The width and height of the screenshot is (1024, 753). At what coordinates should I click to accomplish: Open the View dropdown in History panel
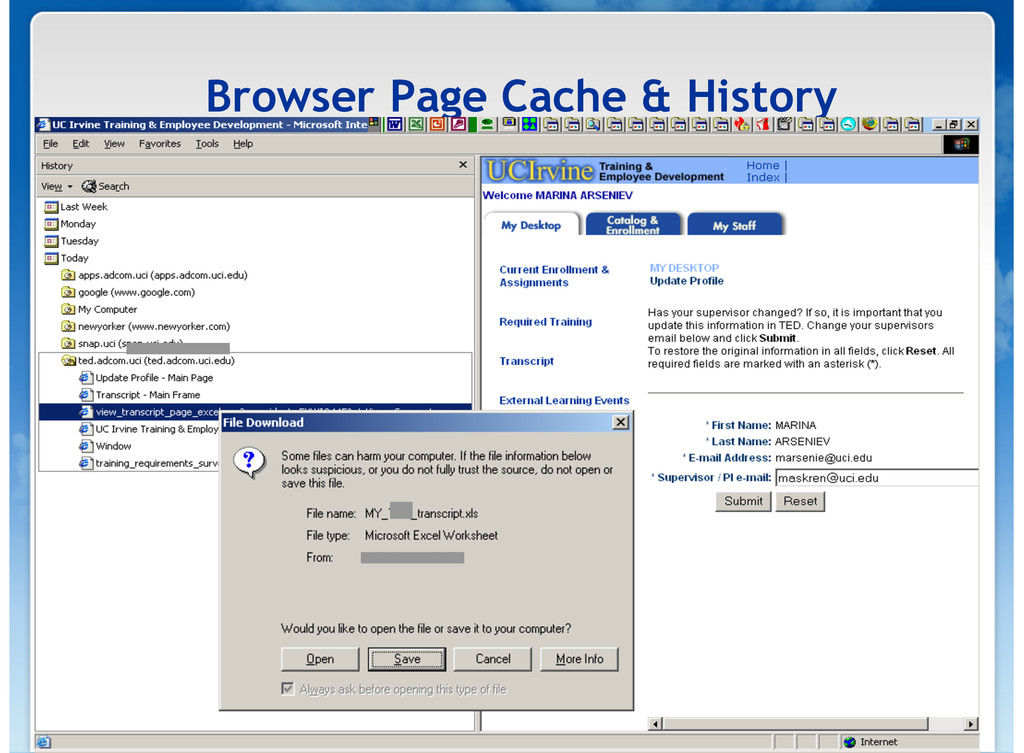coord(57,186)
